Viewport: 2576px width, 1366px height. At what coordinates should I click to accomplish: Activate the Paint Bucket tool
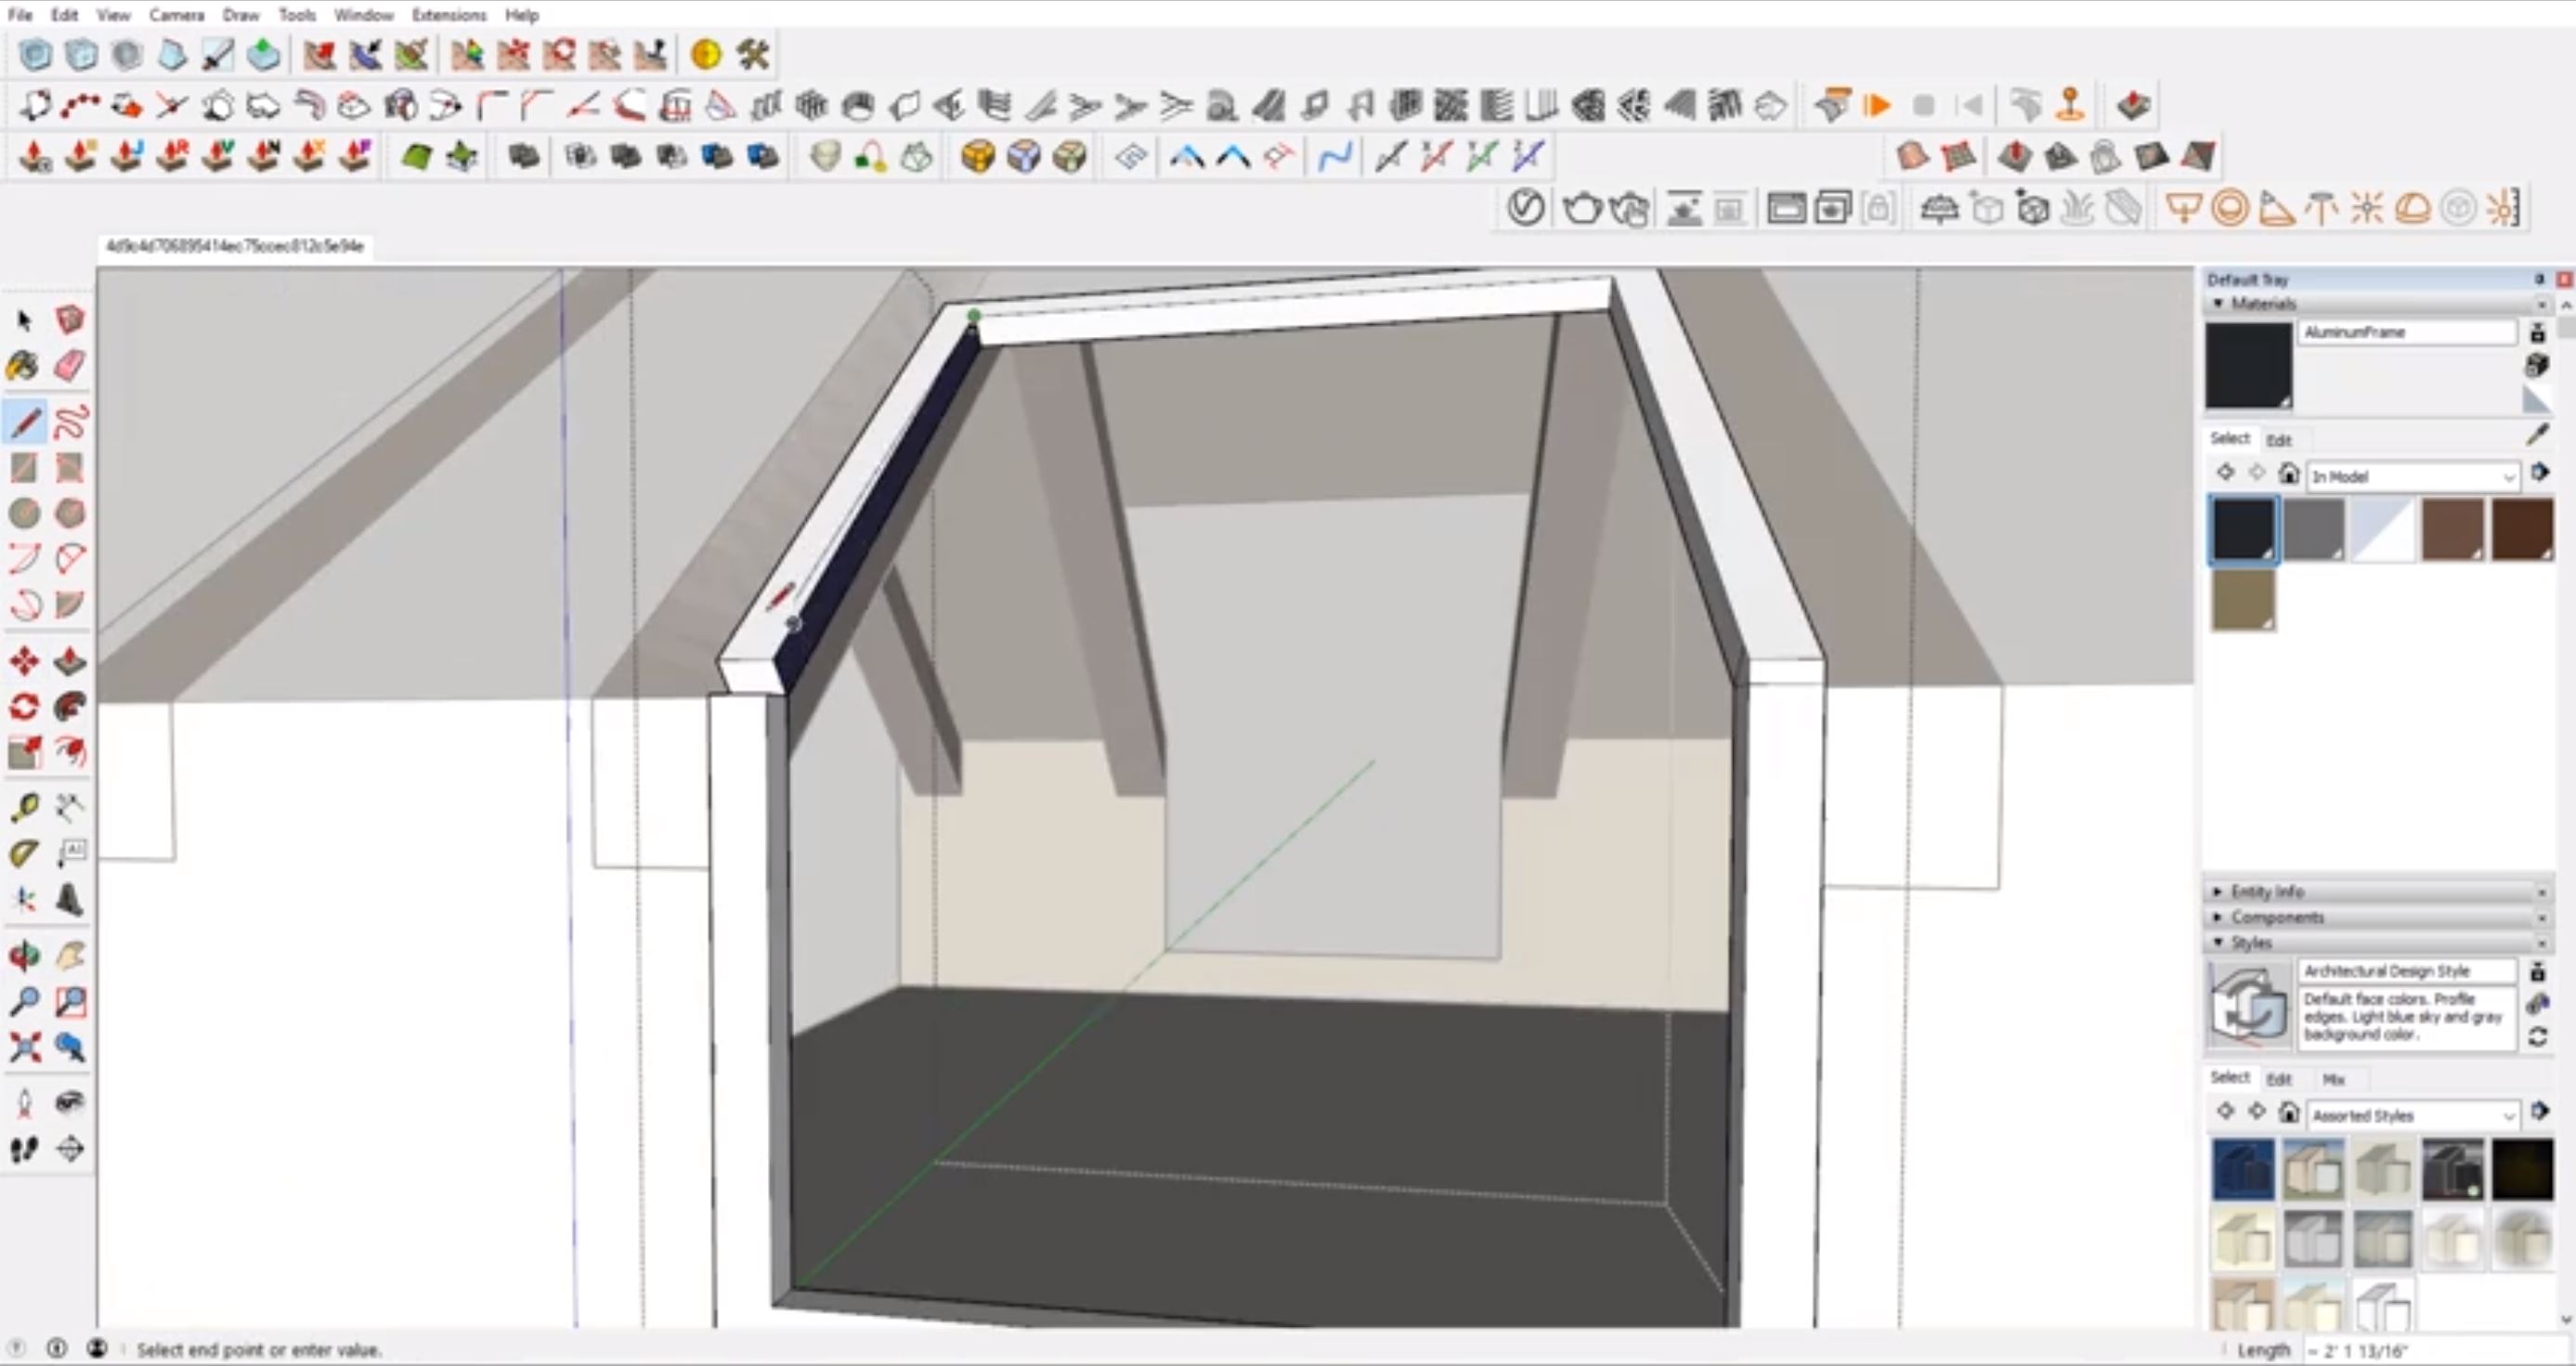(x=24, y=366)
